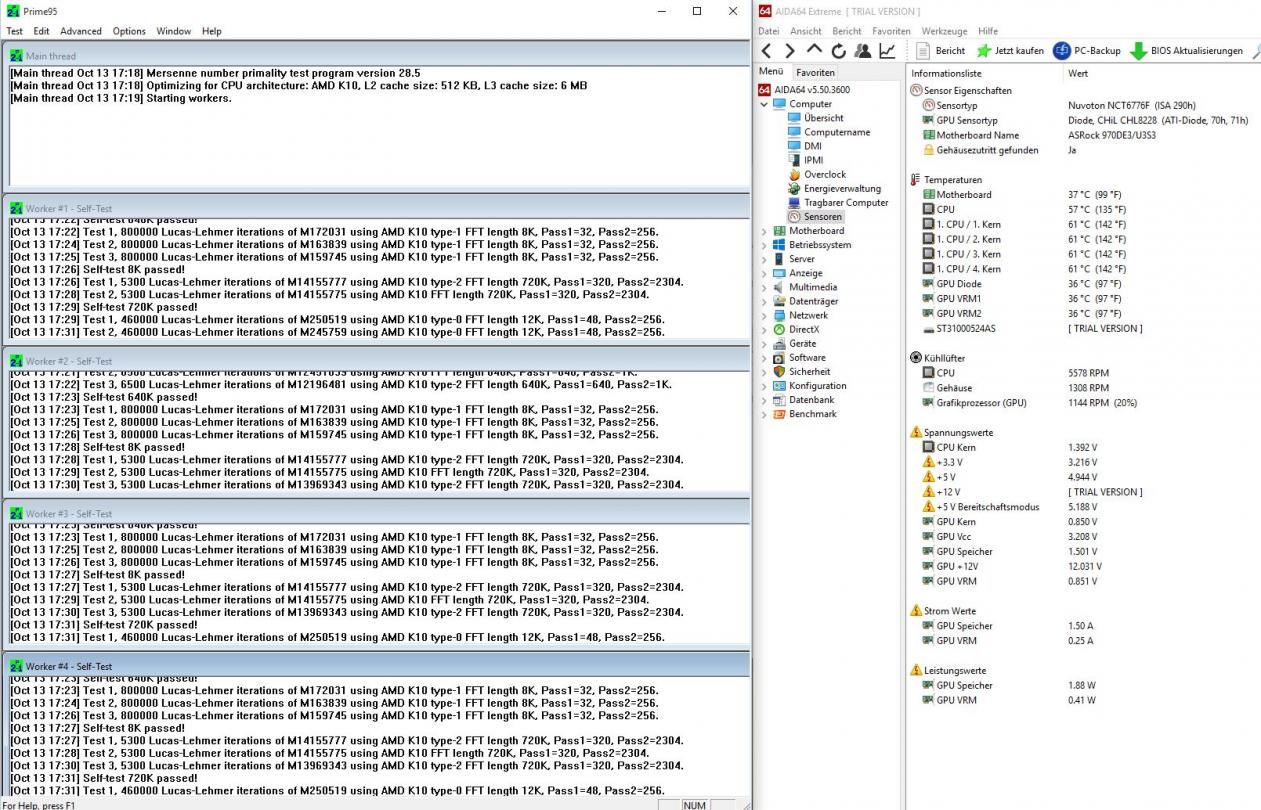Expand the Netzwerk tree node
This screenshot has height=810, width=1261.
pos(764,315)
